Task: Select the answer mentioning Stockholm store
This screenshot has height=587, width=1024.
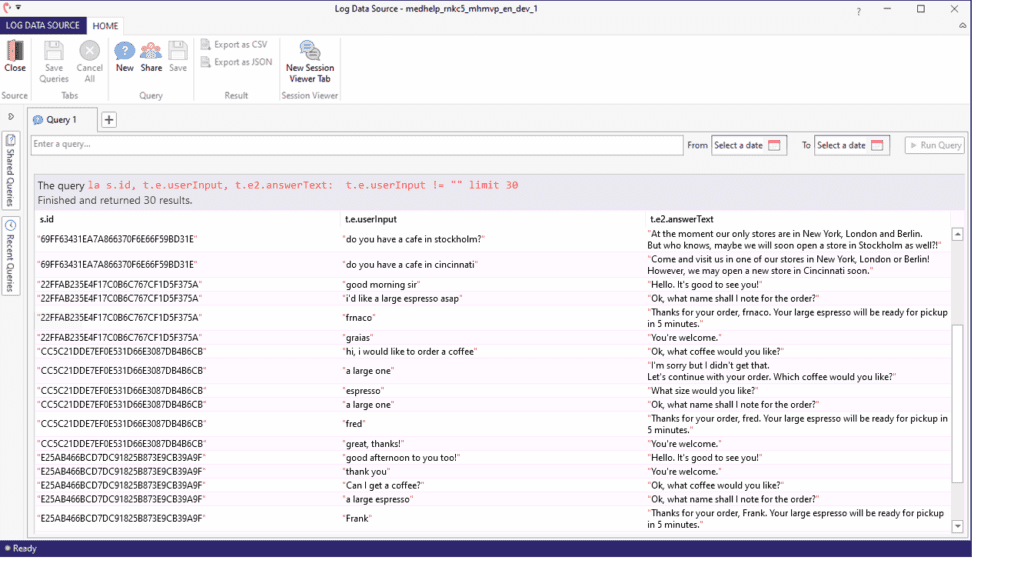Action: point(795,240)
